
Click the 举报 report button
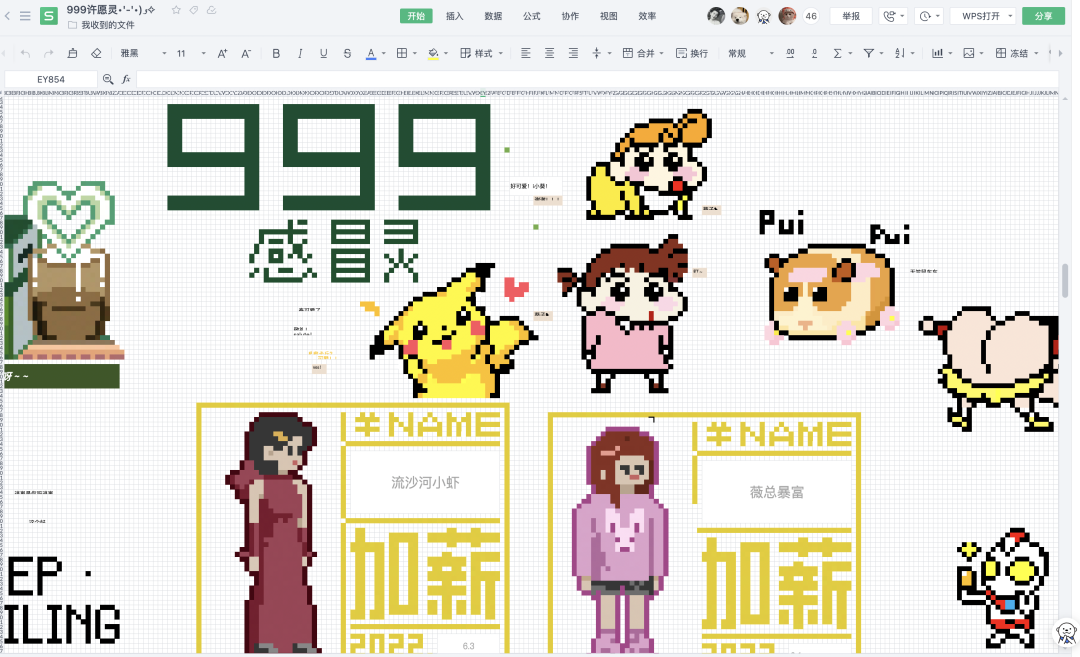point(851,16)
